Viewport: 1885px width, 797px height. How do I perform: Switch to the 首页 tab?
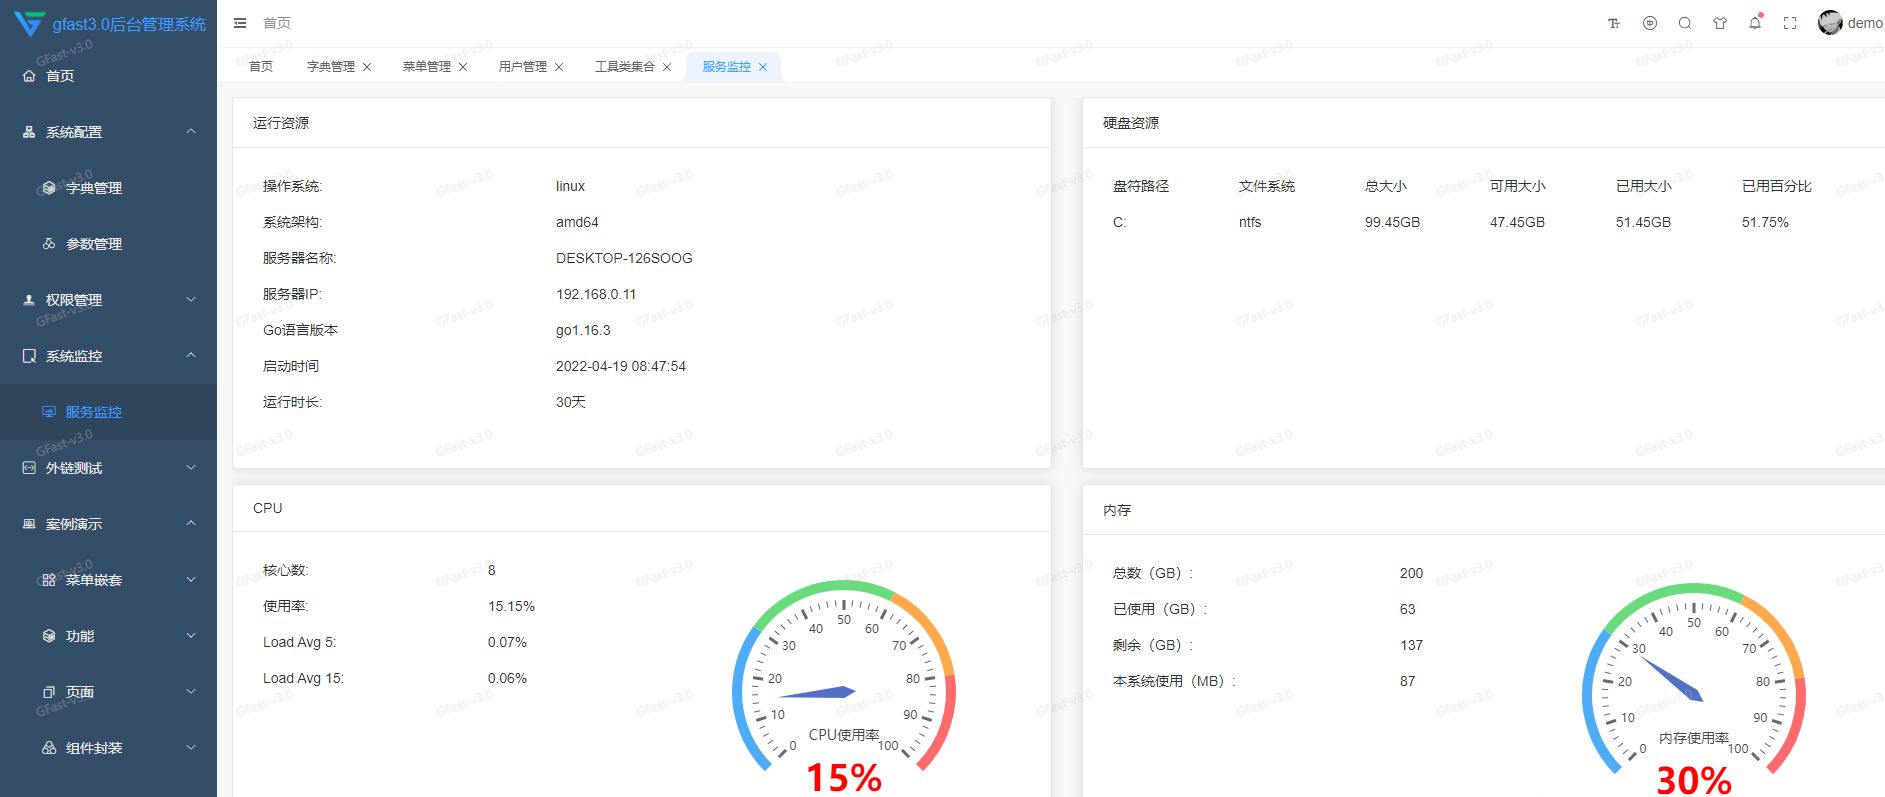point(261,67)
